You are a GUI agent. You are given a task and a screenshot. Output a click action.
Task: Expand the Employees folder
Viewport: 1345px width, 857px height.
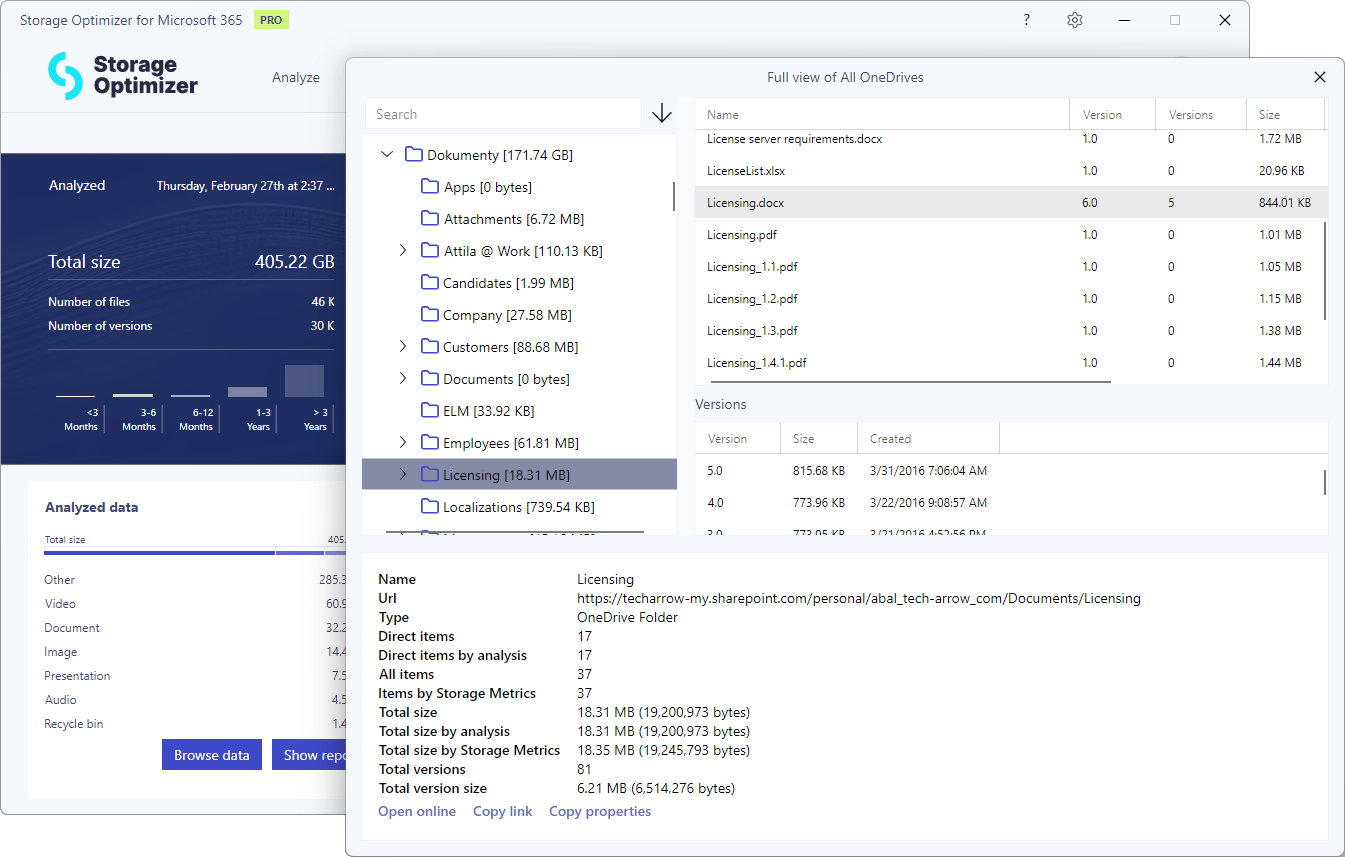pos(403,442)
